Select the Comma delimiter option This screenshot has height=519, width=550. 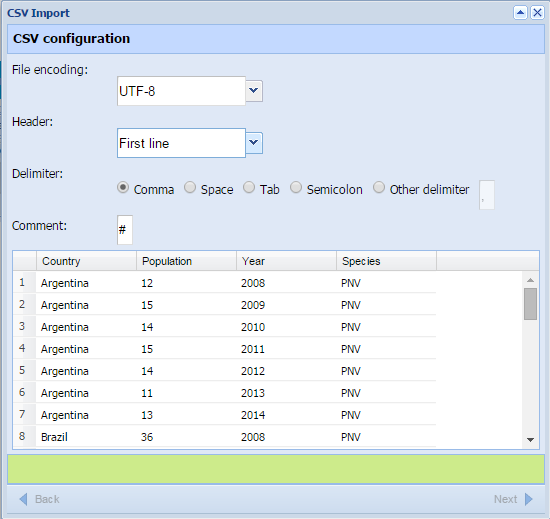[123, 188]
